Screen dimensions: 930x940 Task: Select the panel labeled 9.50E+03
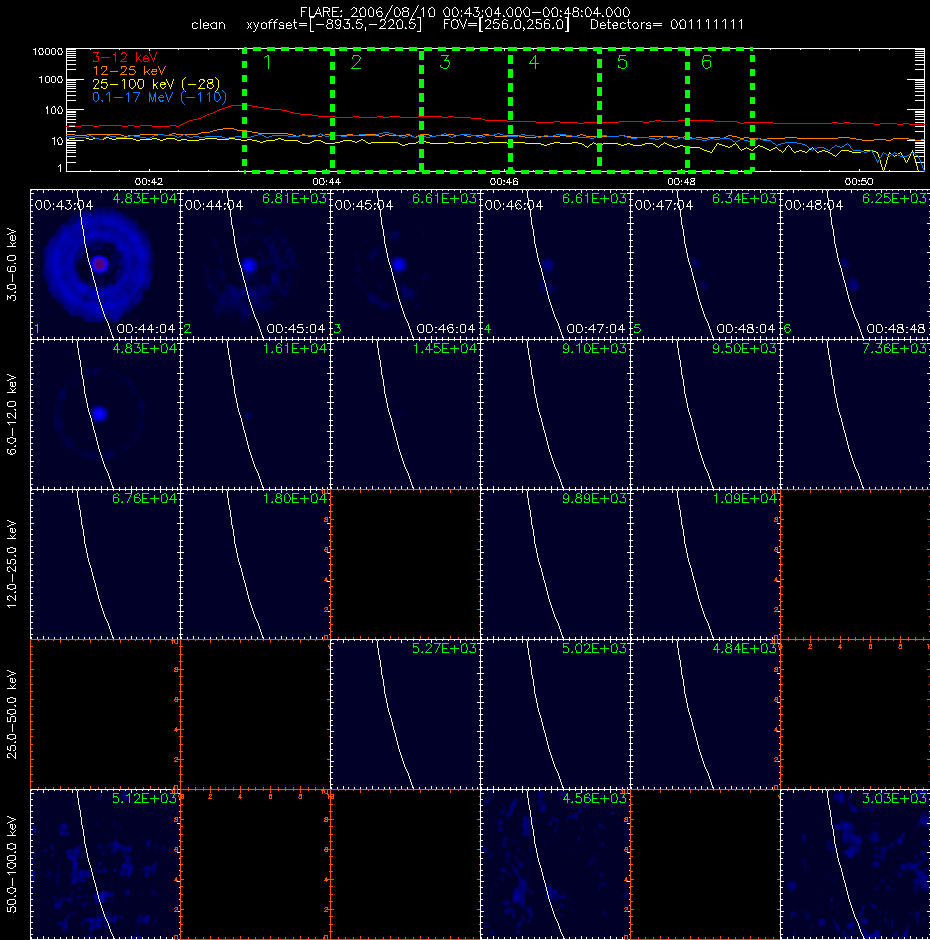click(705, 414)
